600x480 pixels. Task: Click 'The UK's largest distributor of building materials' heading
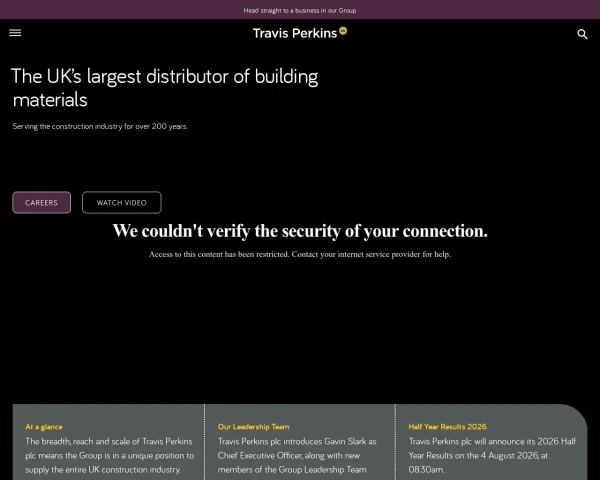click(165, 88)
